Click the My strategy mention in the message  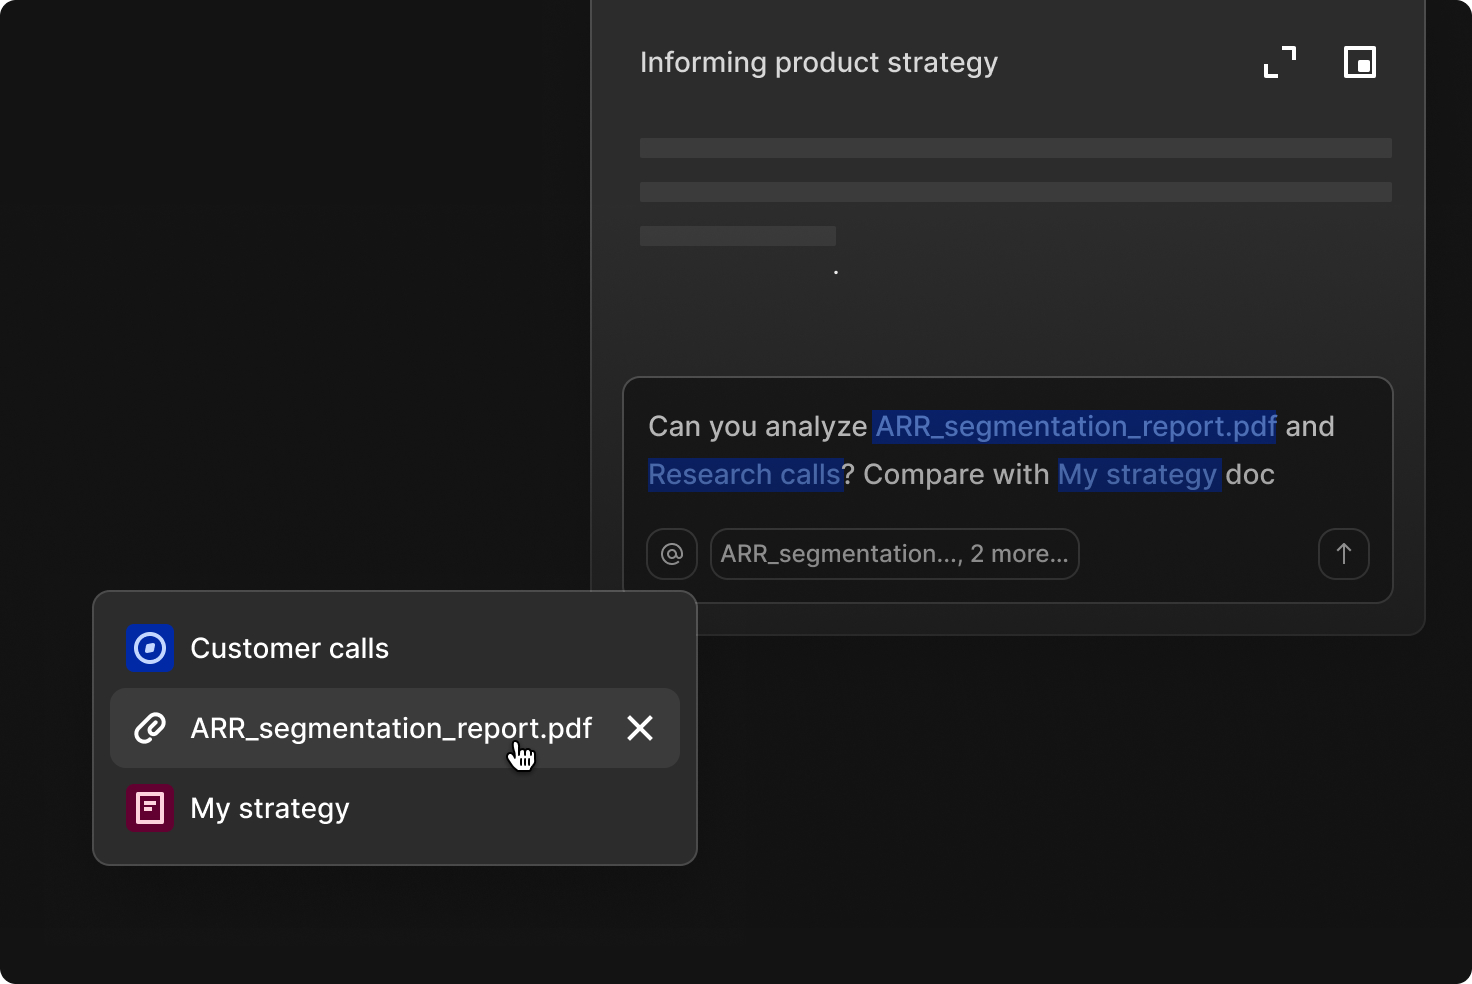pos(1138,475)
